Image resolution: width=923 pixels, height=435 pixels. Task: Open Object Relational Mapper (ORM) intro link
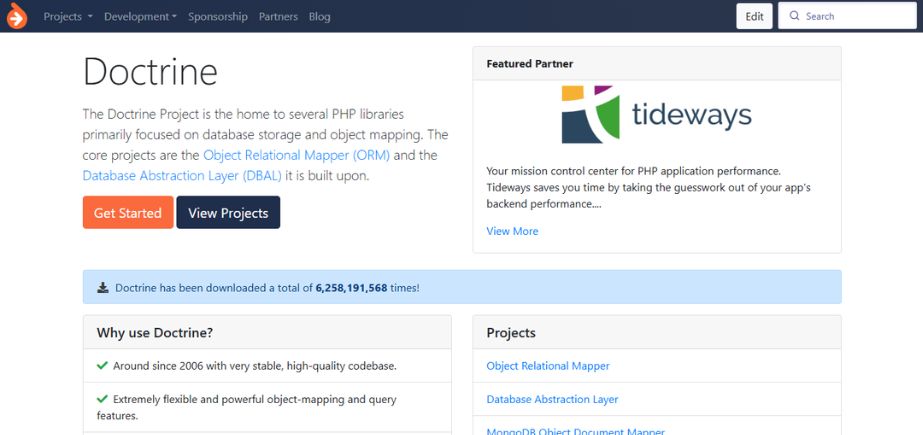[297, 155]
